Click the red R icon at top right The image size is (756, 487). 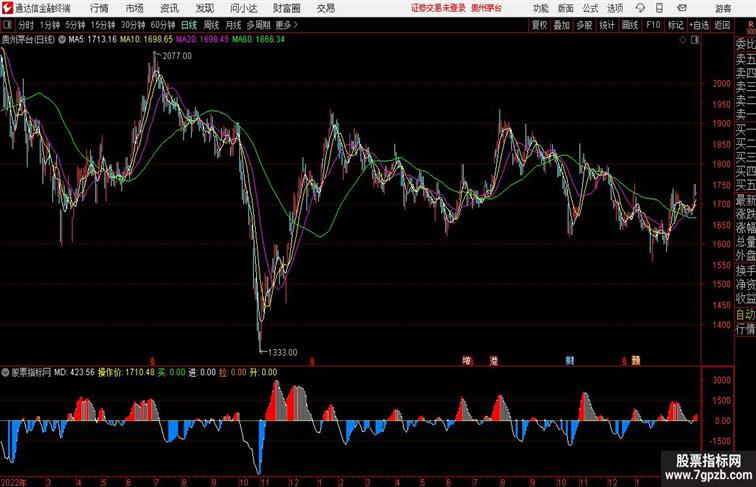pyautogui.click(x=751, y=25)
